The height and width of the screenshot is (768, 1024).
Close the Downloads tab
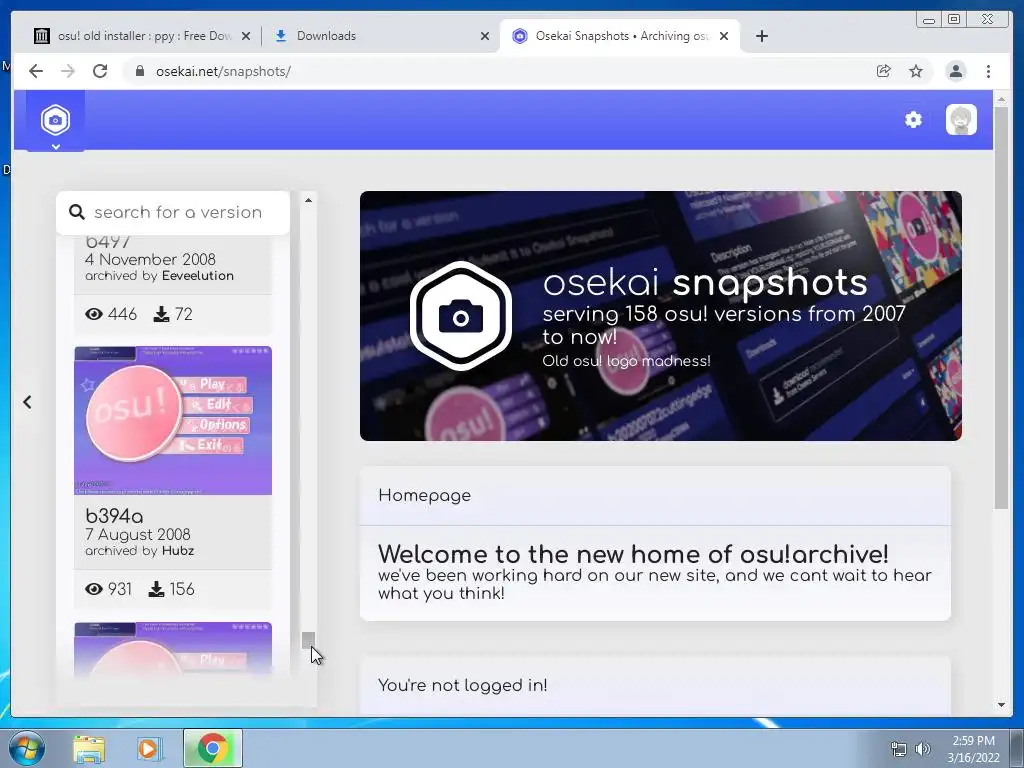point(485,36)
